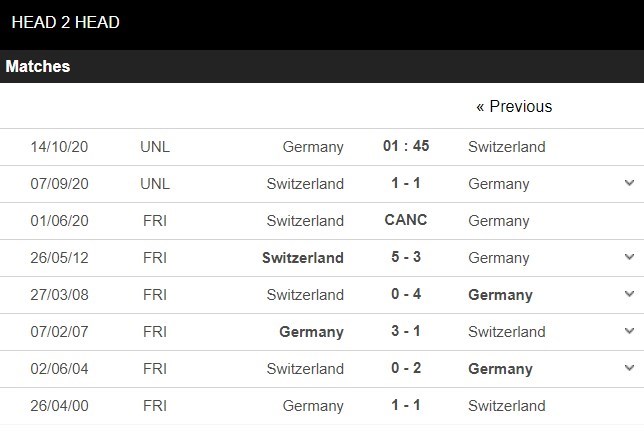Screen dimensions: 644x434
Task: Expand the 07/09/20 match row chevron
Action: tap(629, 183)
